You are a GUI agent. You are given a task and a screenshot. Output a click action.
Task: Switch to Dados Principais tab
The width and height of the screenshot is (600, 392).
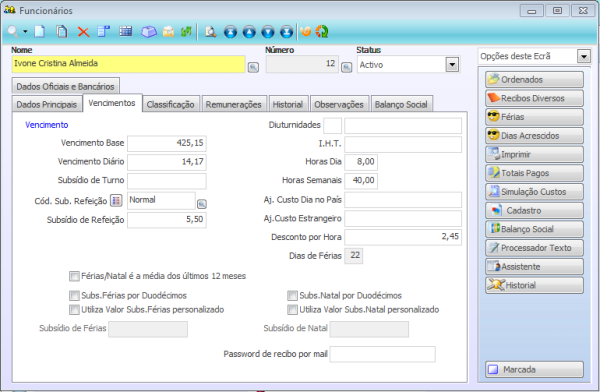click(x=47, y=104)
